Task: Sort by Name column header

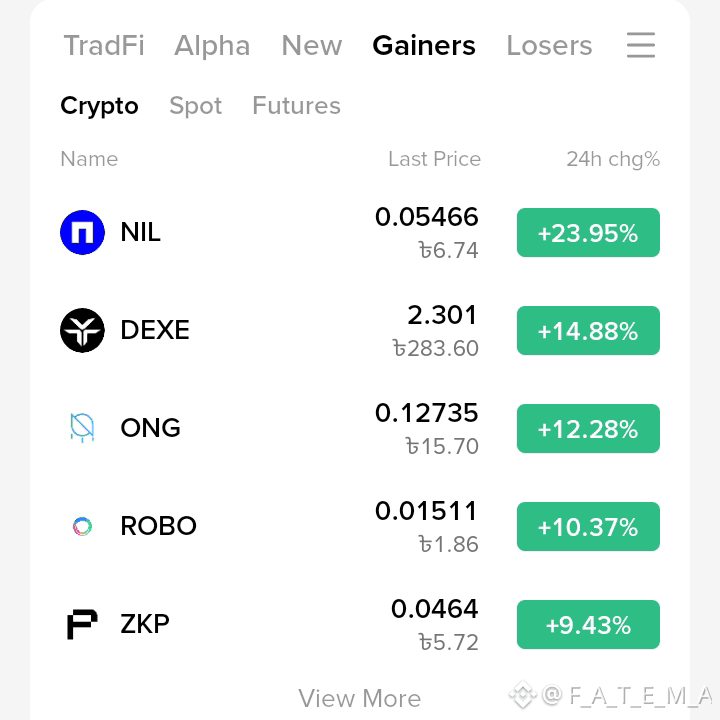Action: pyautogui.click(x=89, y=159)
